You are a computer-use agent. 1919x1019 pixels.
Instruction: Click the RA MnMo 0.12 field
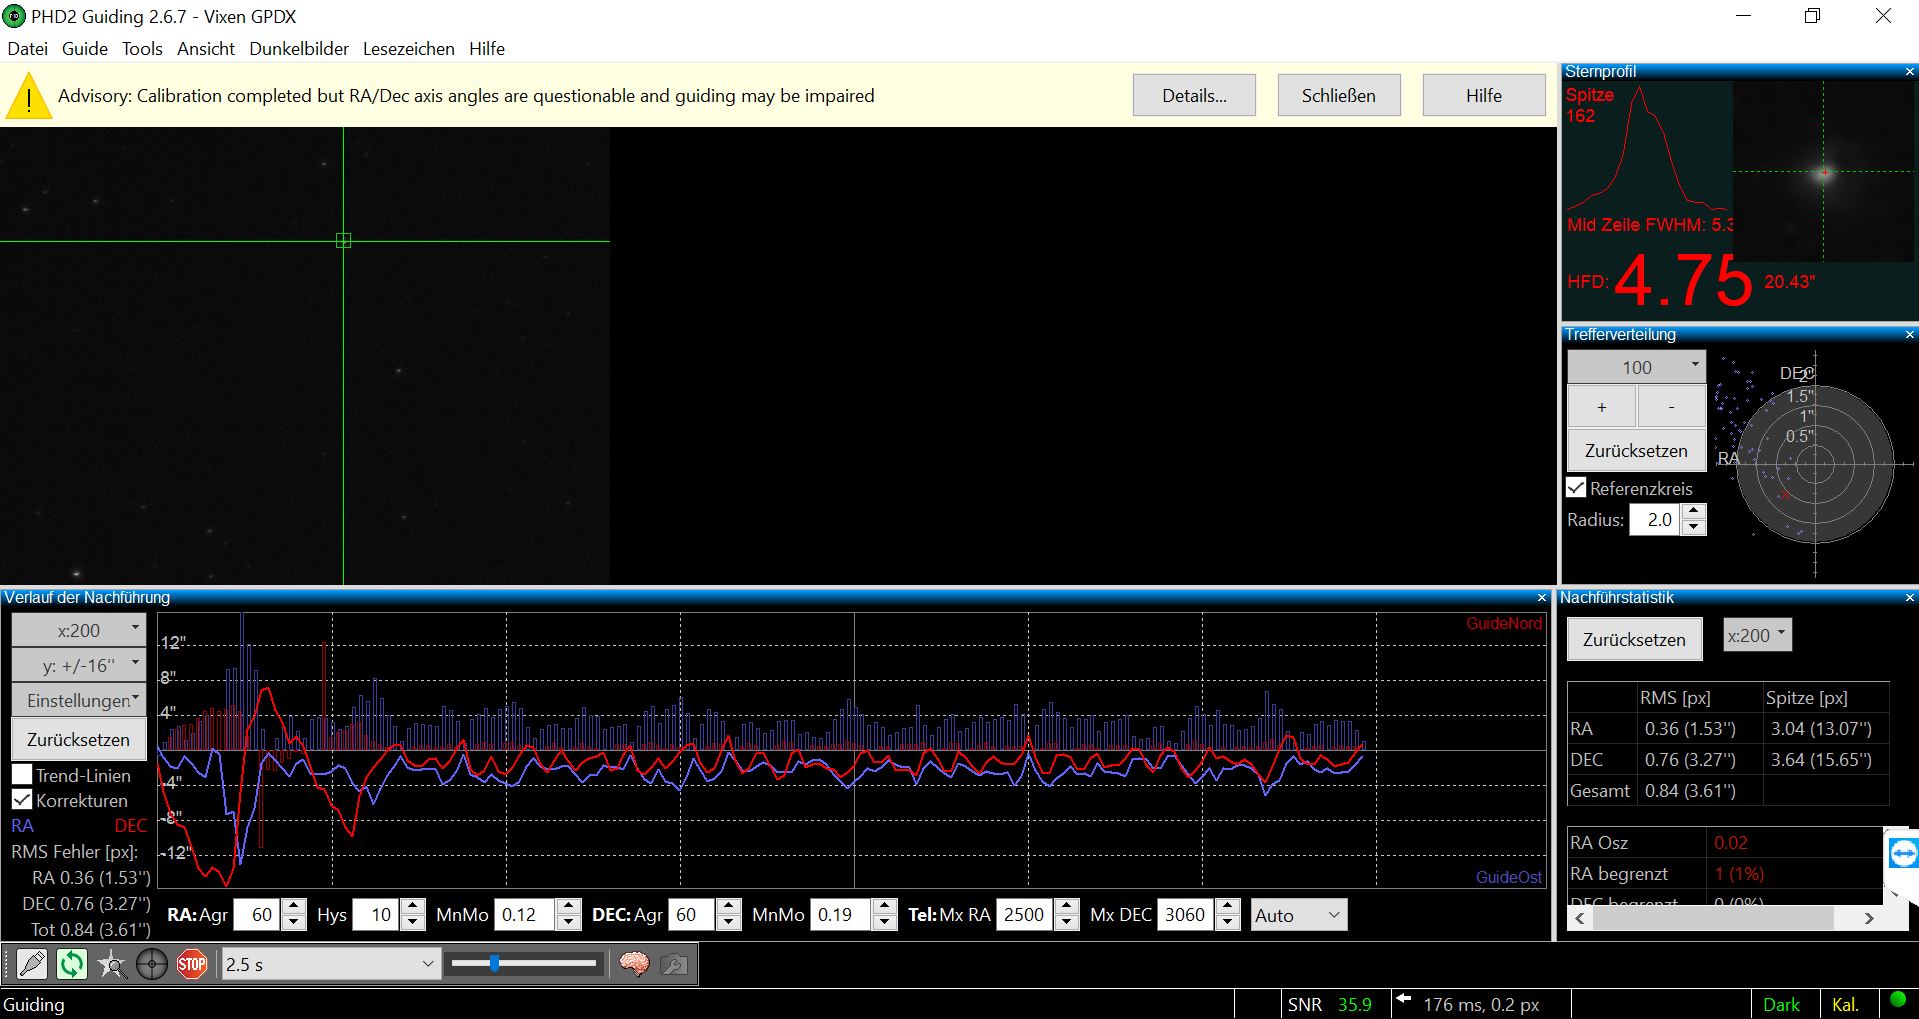(x=526, y=915)
